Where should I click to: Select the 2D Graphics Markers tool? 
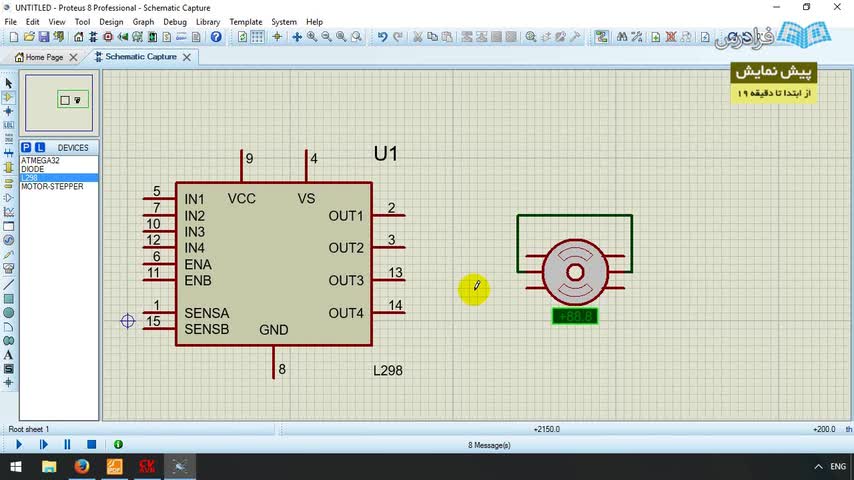point(8,382)
